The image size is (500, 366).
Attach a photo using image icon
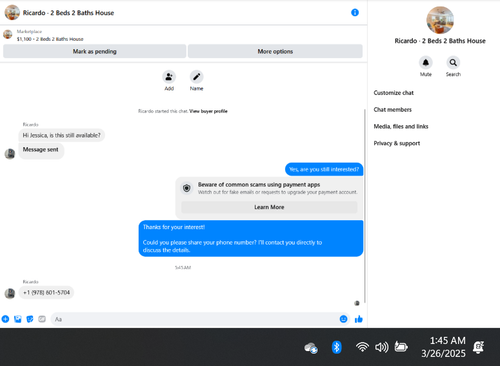(x=18, y=319)
